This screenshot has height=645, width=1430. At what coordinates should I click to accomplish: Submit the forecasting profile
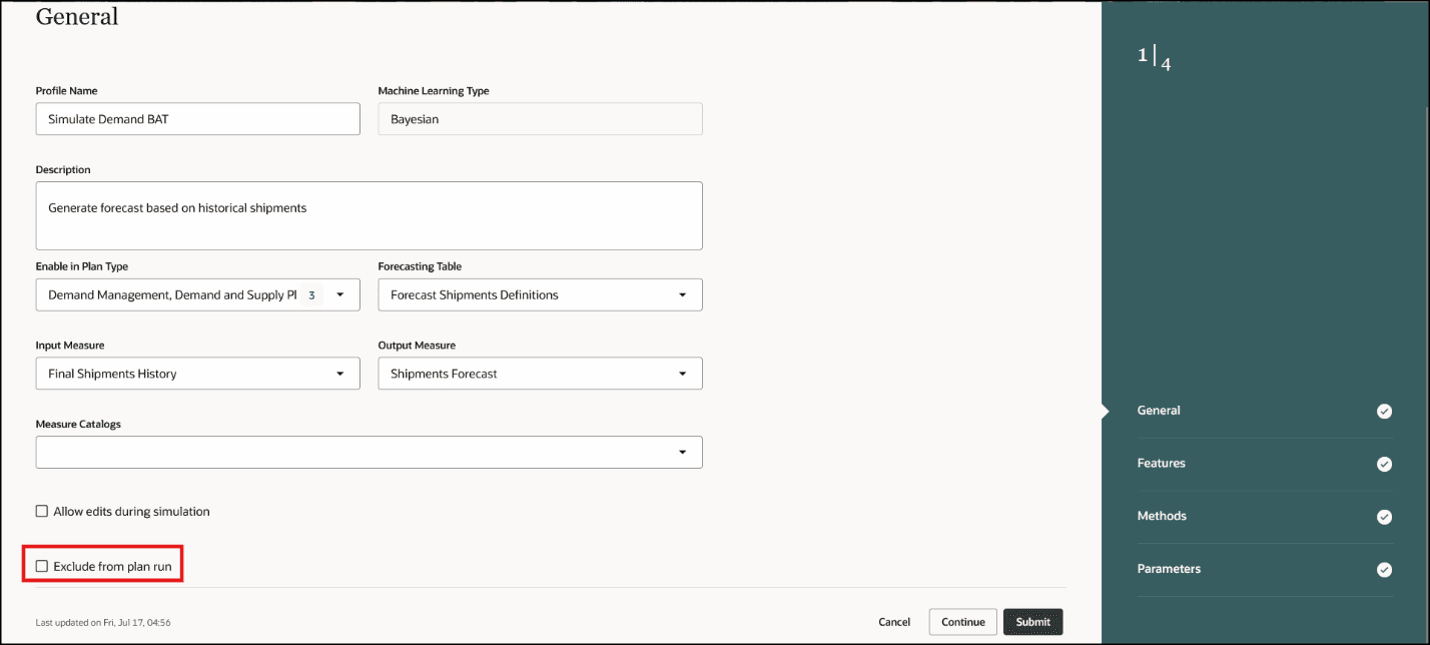point(1033,622)
